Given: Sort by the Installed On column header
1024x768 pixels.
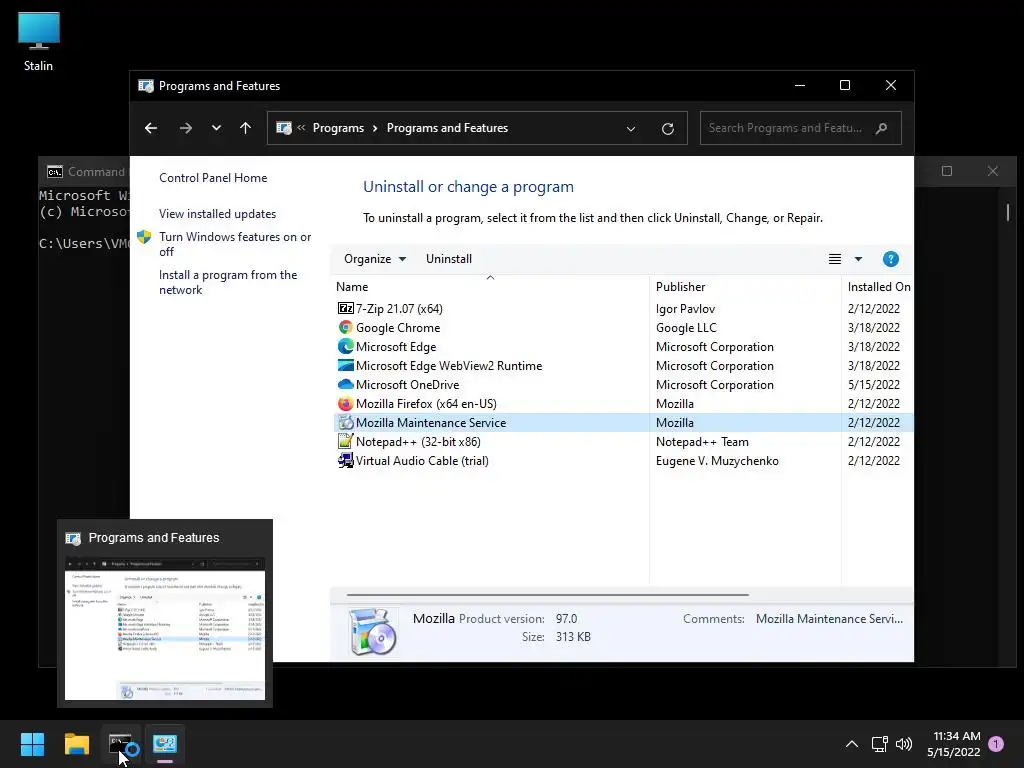Looking at the screenshot, I should click(879, 287).
